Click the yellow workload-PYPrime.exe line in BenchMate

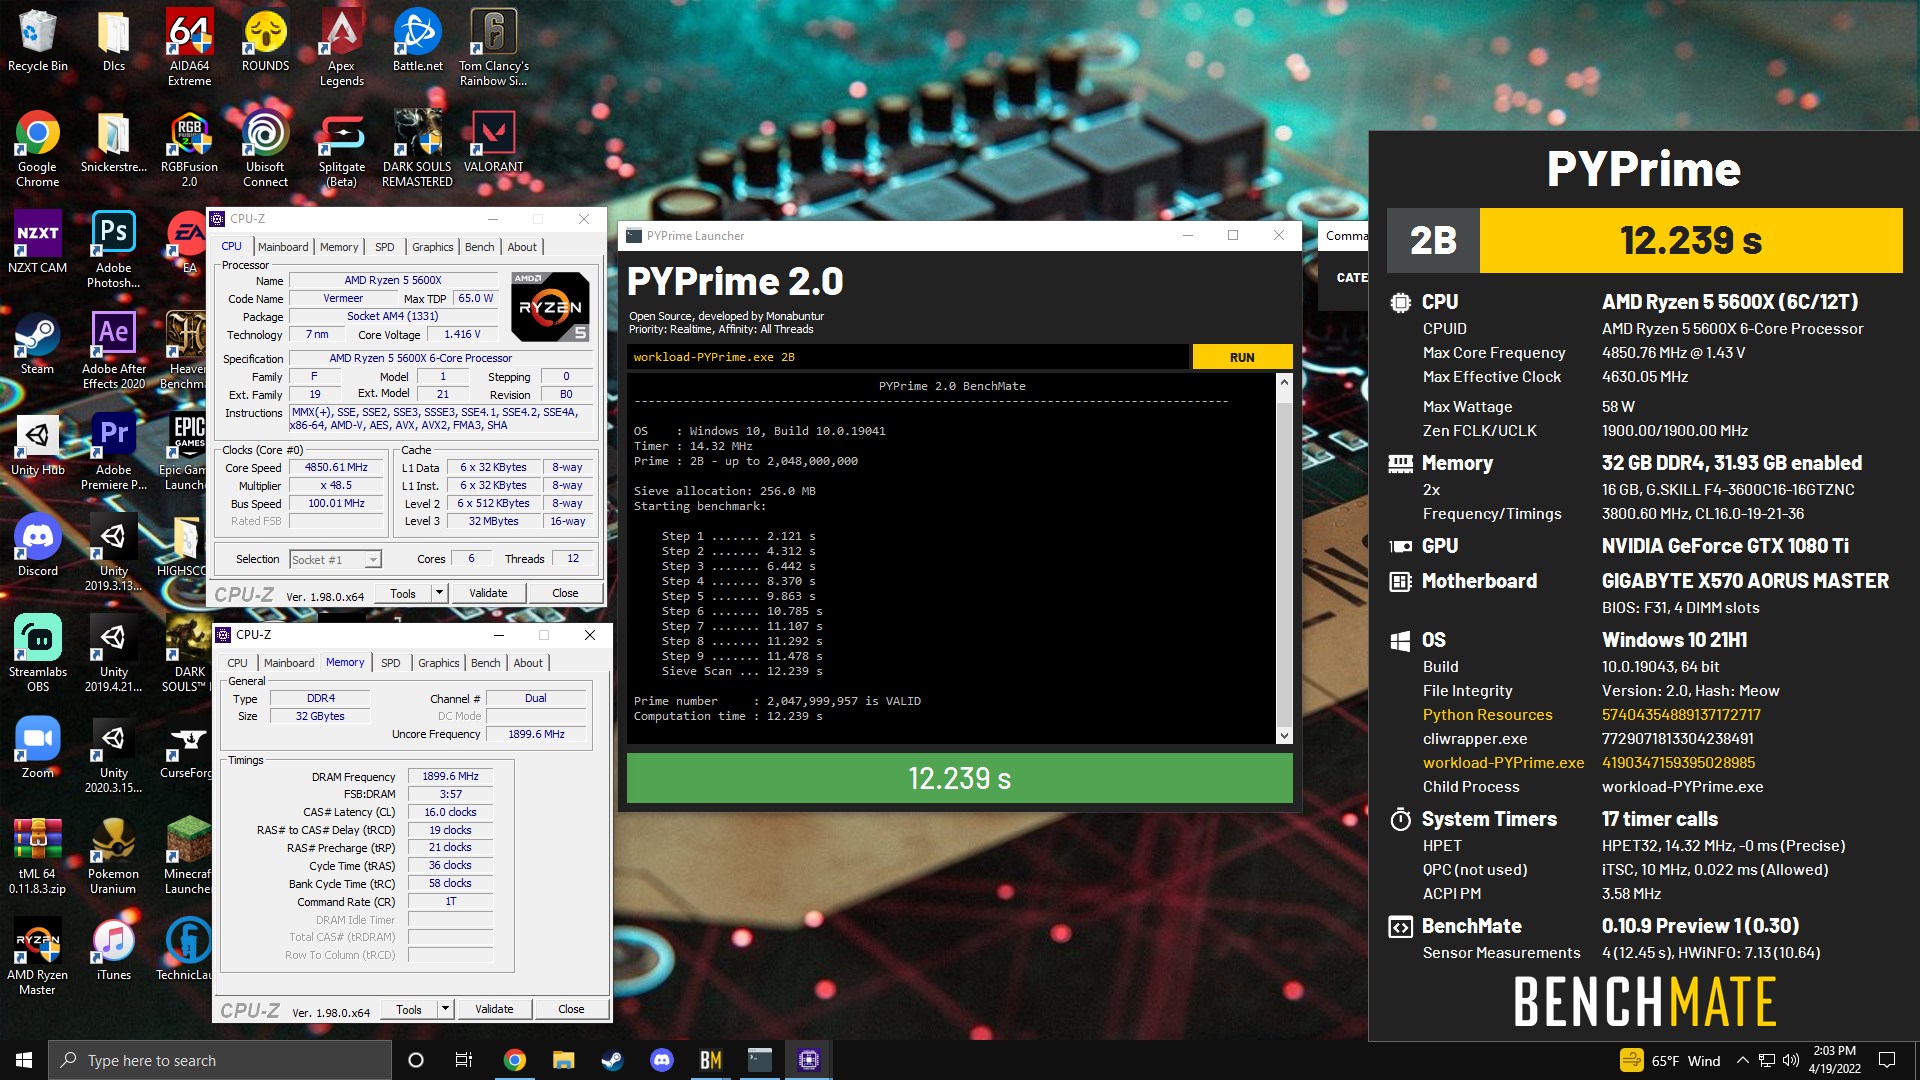[1589, 763]
